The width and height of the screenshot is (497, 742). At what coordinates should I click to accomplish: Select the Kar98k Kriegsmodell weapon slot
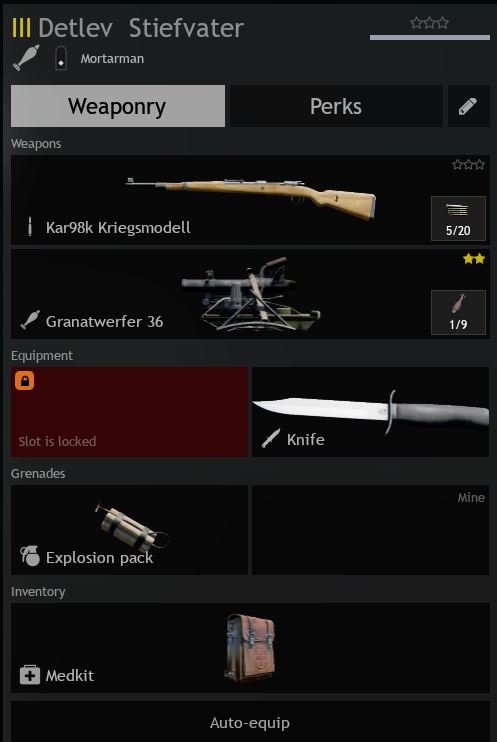tap(250, 200)
